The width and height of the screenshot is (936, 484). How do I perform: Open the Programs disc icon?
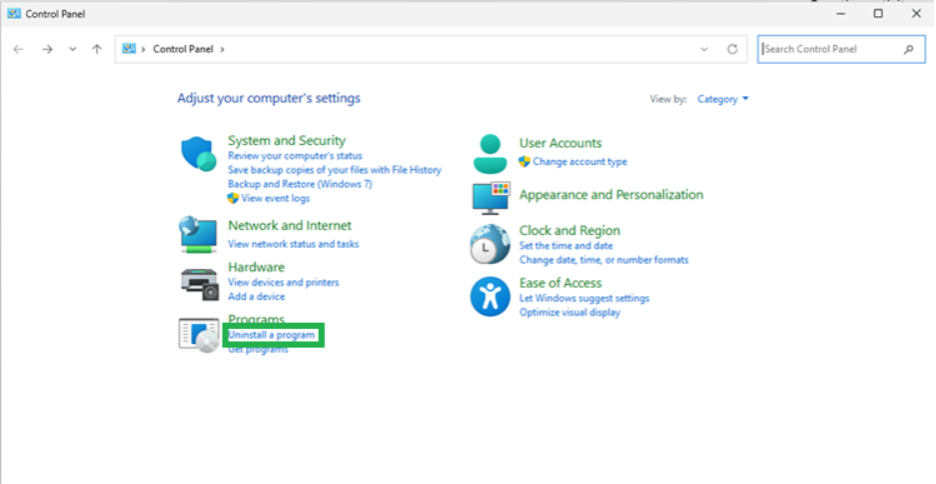(199, 335)
